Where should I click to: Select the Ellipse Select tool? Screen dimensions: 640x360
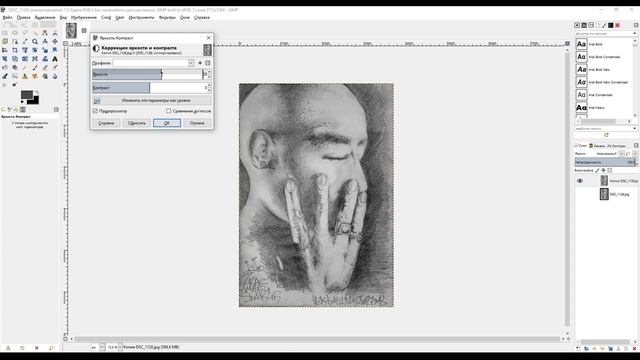coord(15,33)
